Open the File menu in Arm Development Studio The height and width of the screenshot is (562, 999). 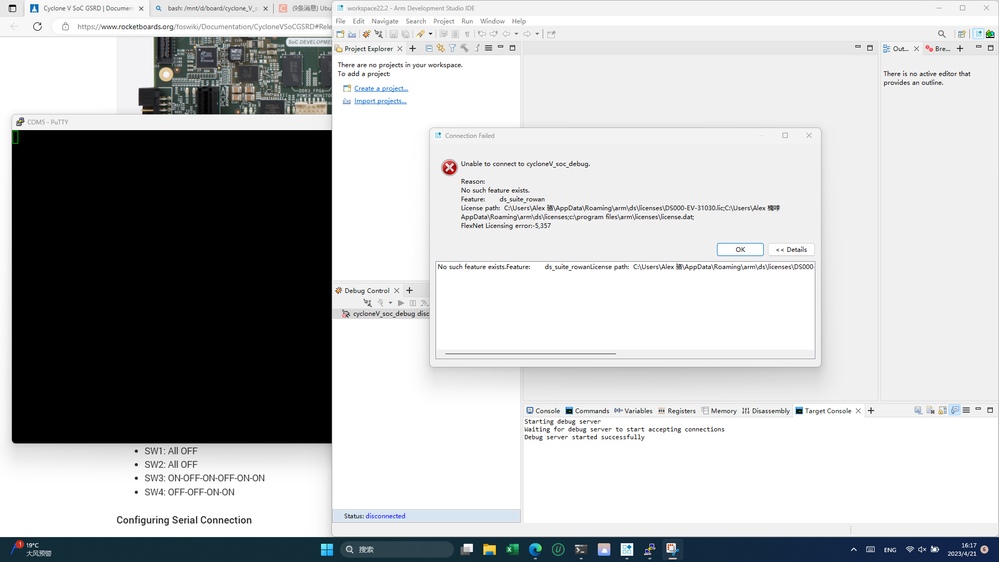(341, 21)
